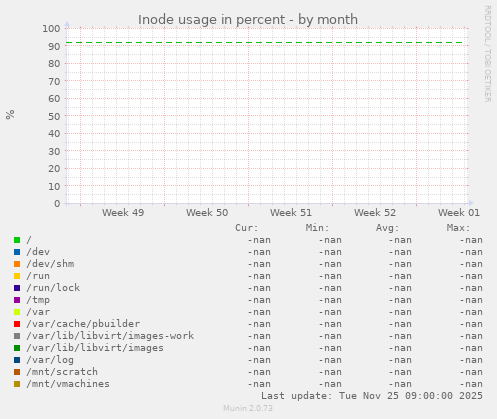Select the /var/lib/libvirt/images-work label
Screen dimensions: 497x419
pos(110,336)
